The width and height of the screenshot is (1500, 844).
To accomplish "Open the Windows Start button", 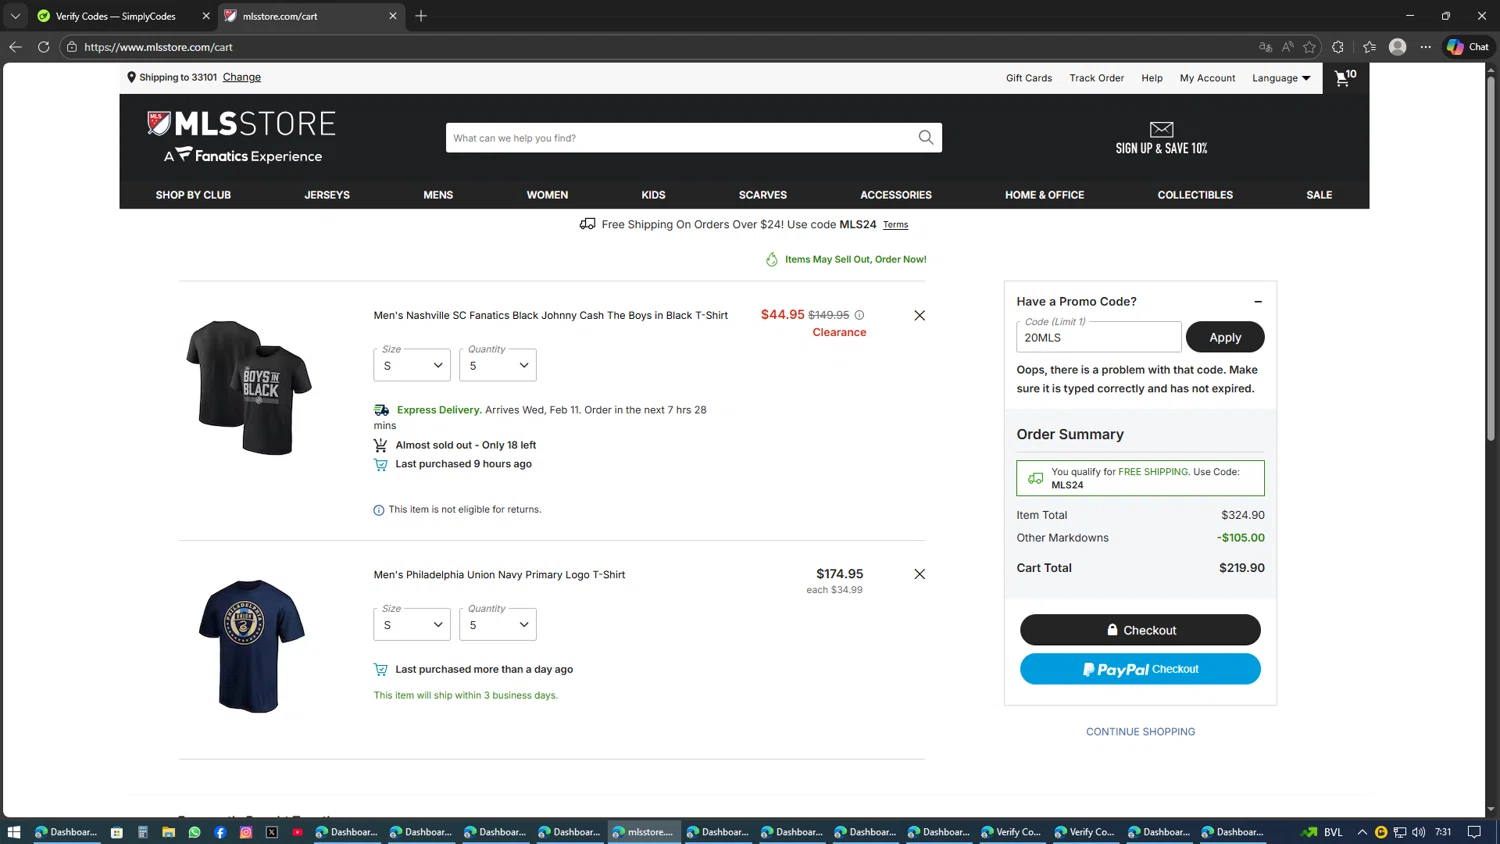I will click(x=14, y=832).
